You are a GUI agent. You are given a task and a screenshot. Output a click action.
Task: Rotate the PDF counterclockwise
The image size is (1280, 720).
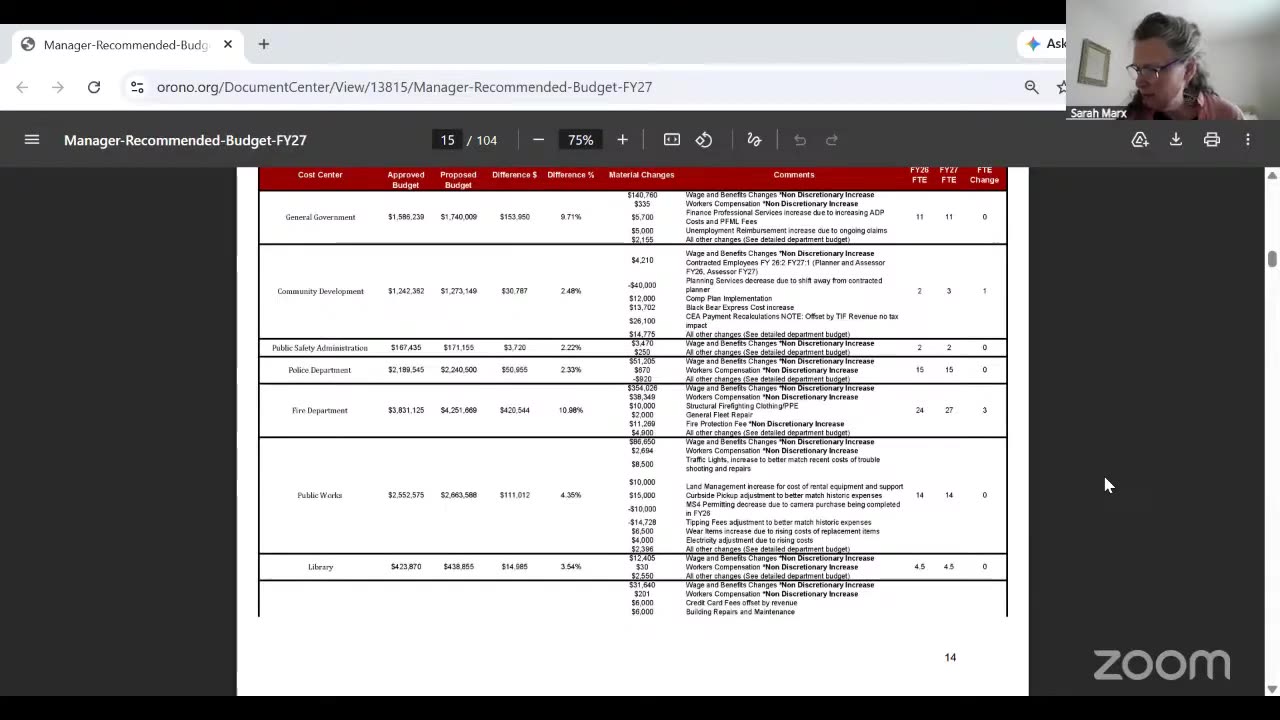pos(704,140)
